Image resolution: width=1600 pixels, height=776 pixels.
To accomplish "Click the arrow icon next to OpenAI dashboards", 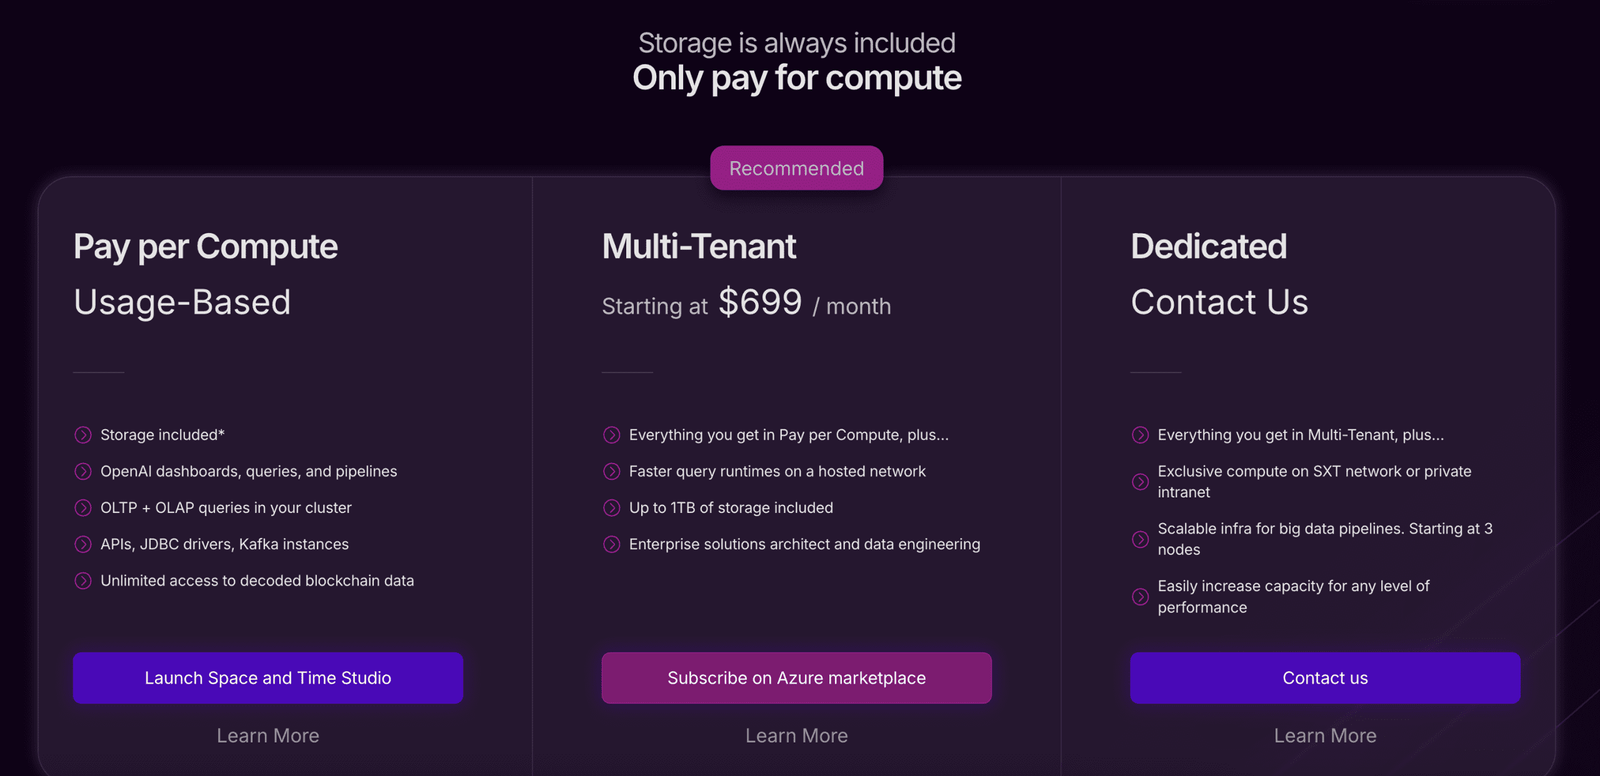I will click(x=83, y=471).
